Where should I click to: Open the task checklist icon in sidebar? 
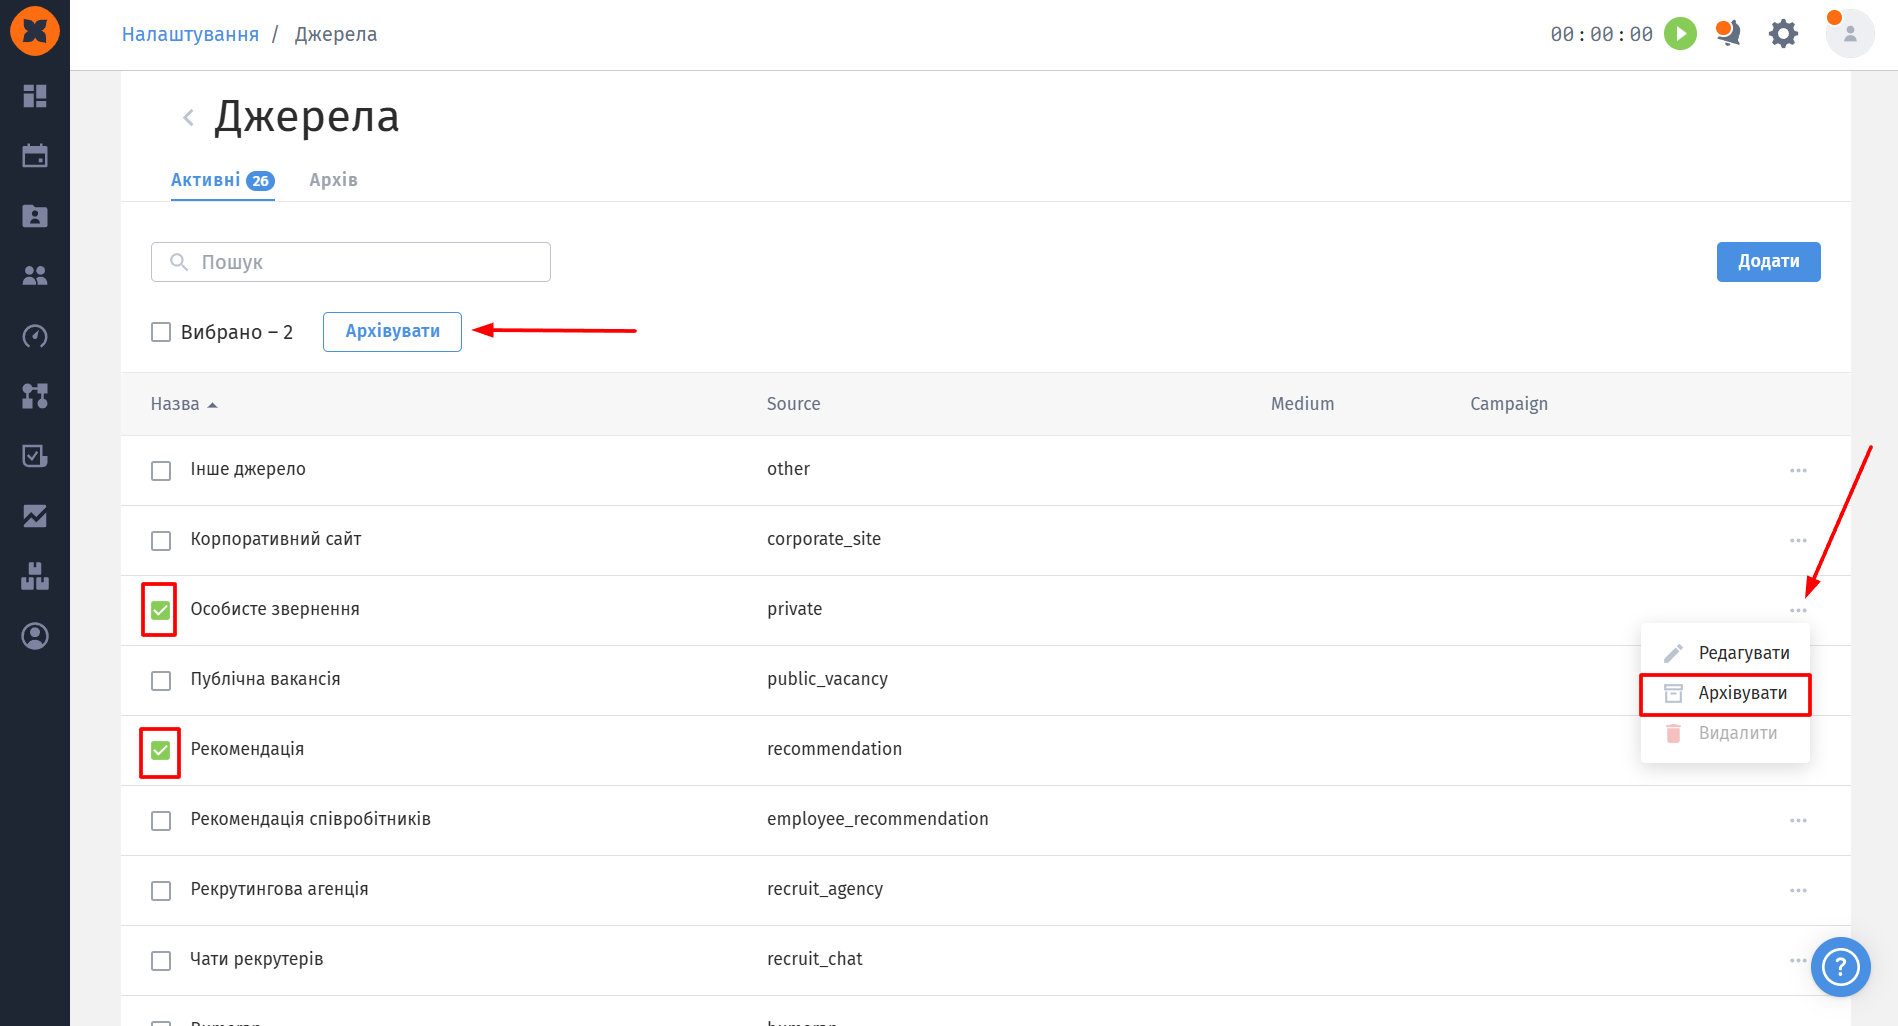35,456
